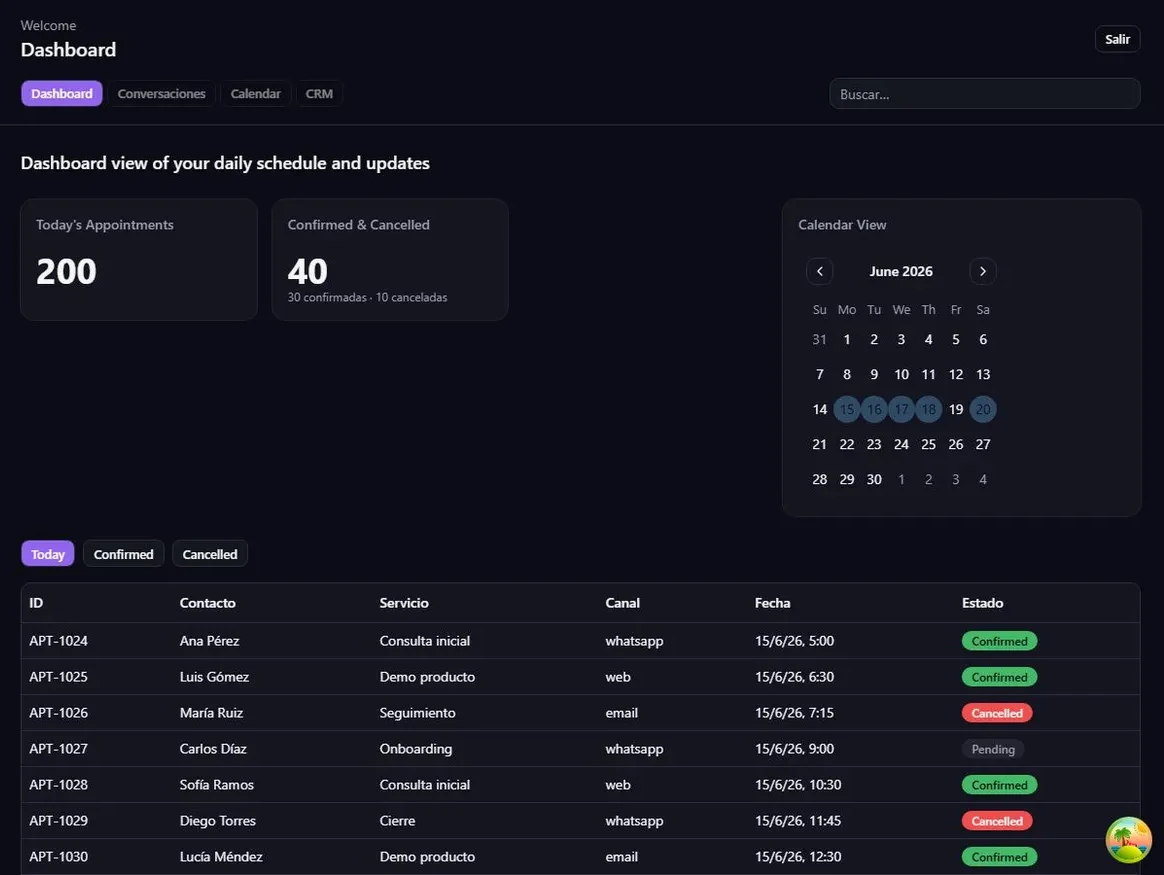The height and width of the screenshot is (875, 1164).
Task: Click the Cancelled badge for APT-1029
Action: [x=997, y=821]
